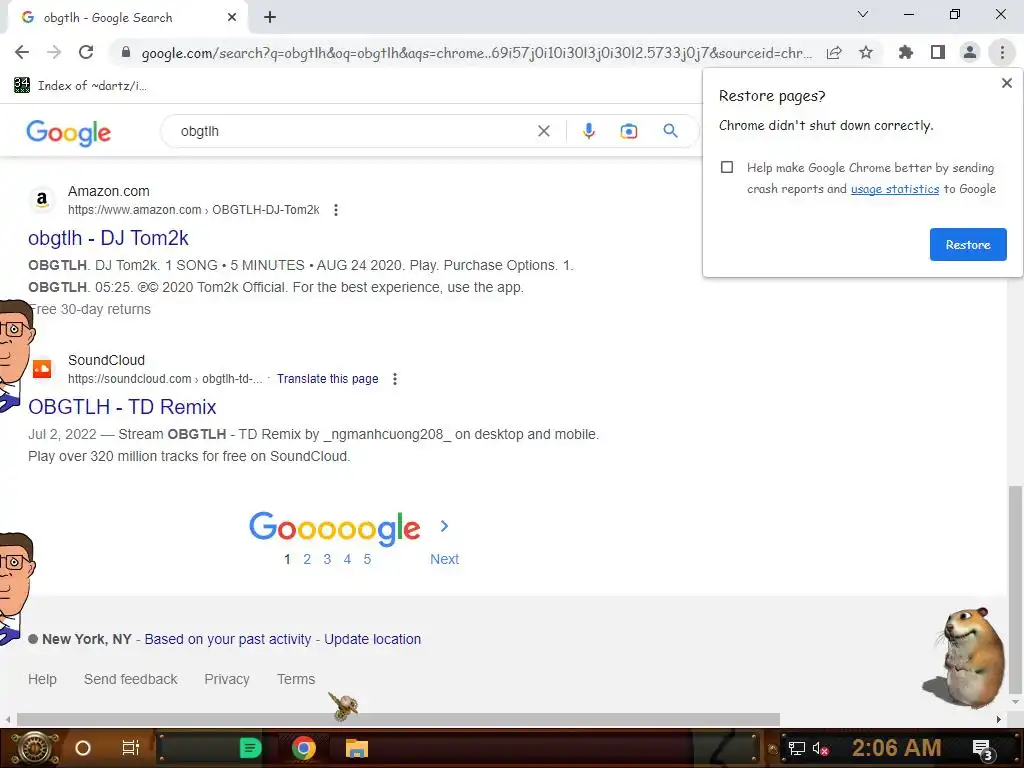Open the green notes app in taskbar
The image size is (1024, 768).
pos(250,748)
